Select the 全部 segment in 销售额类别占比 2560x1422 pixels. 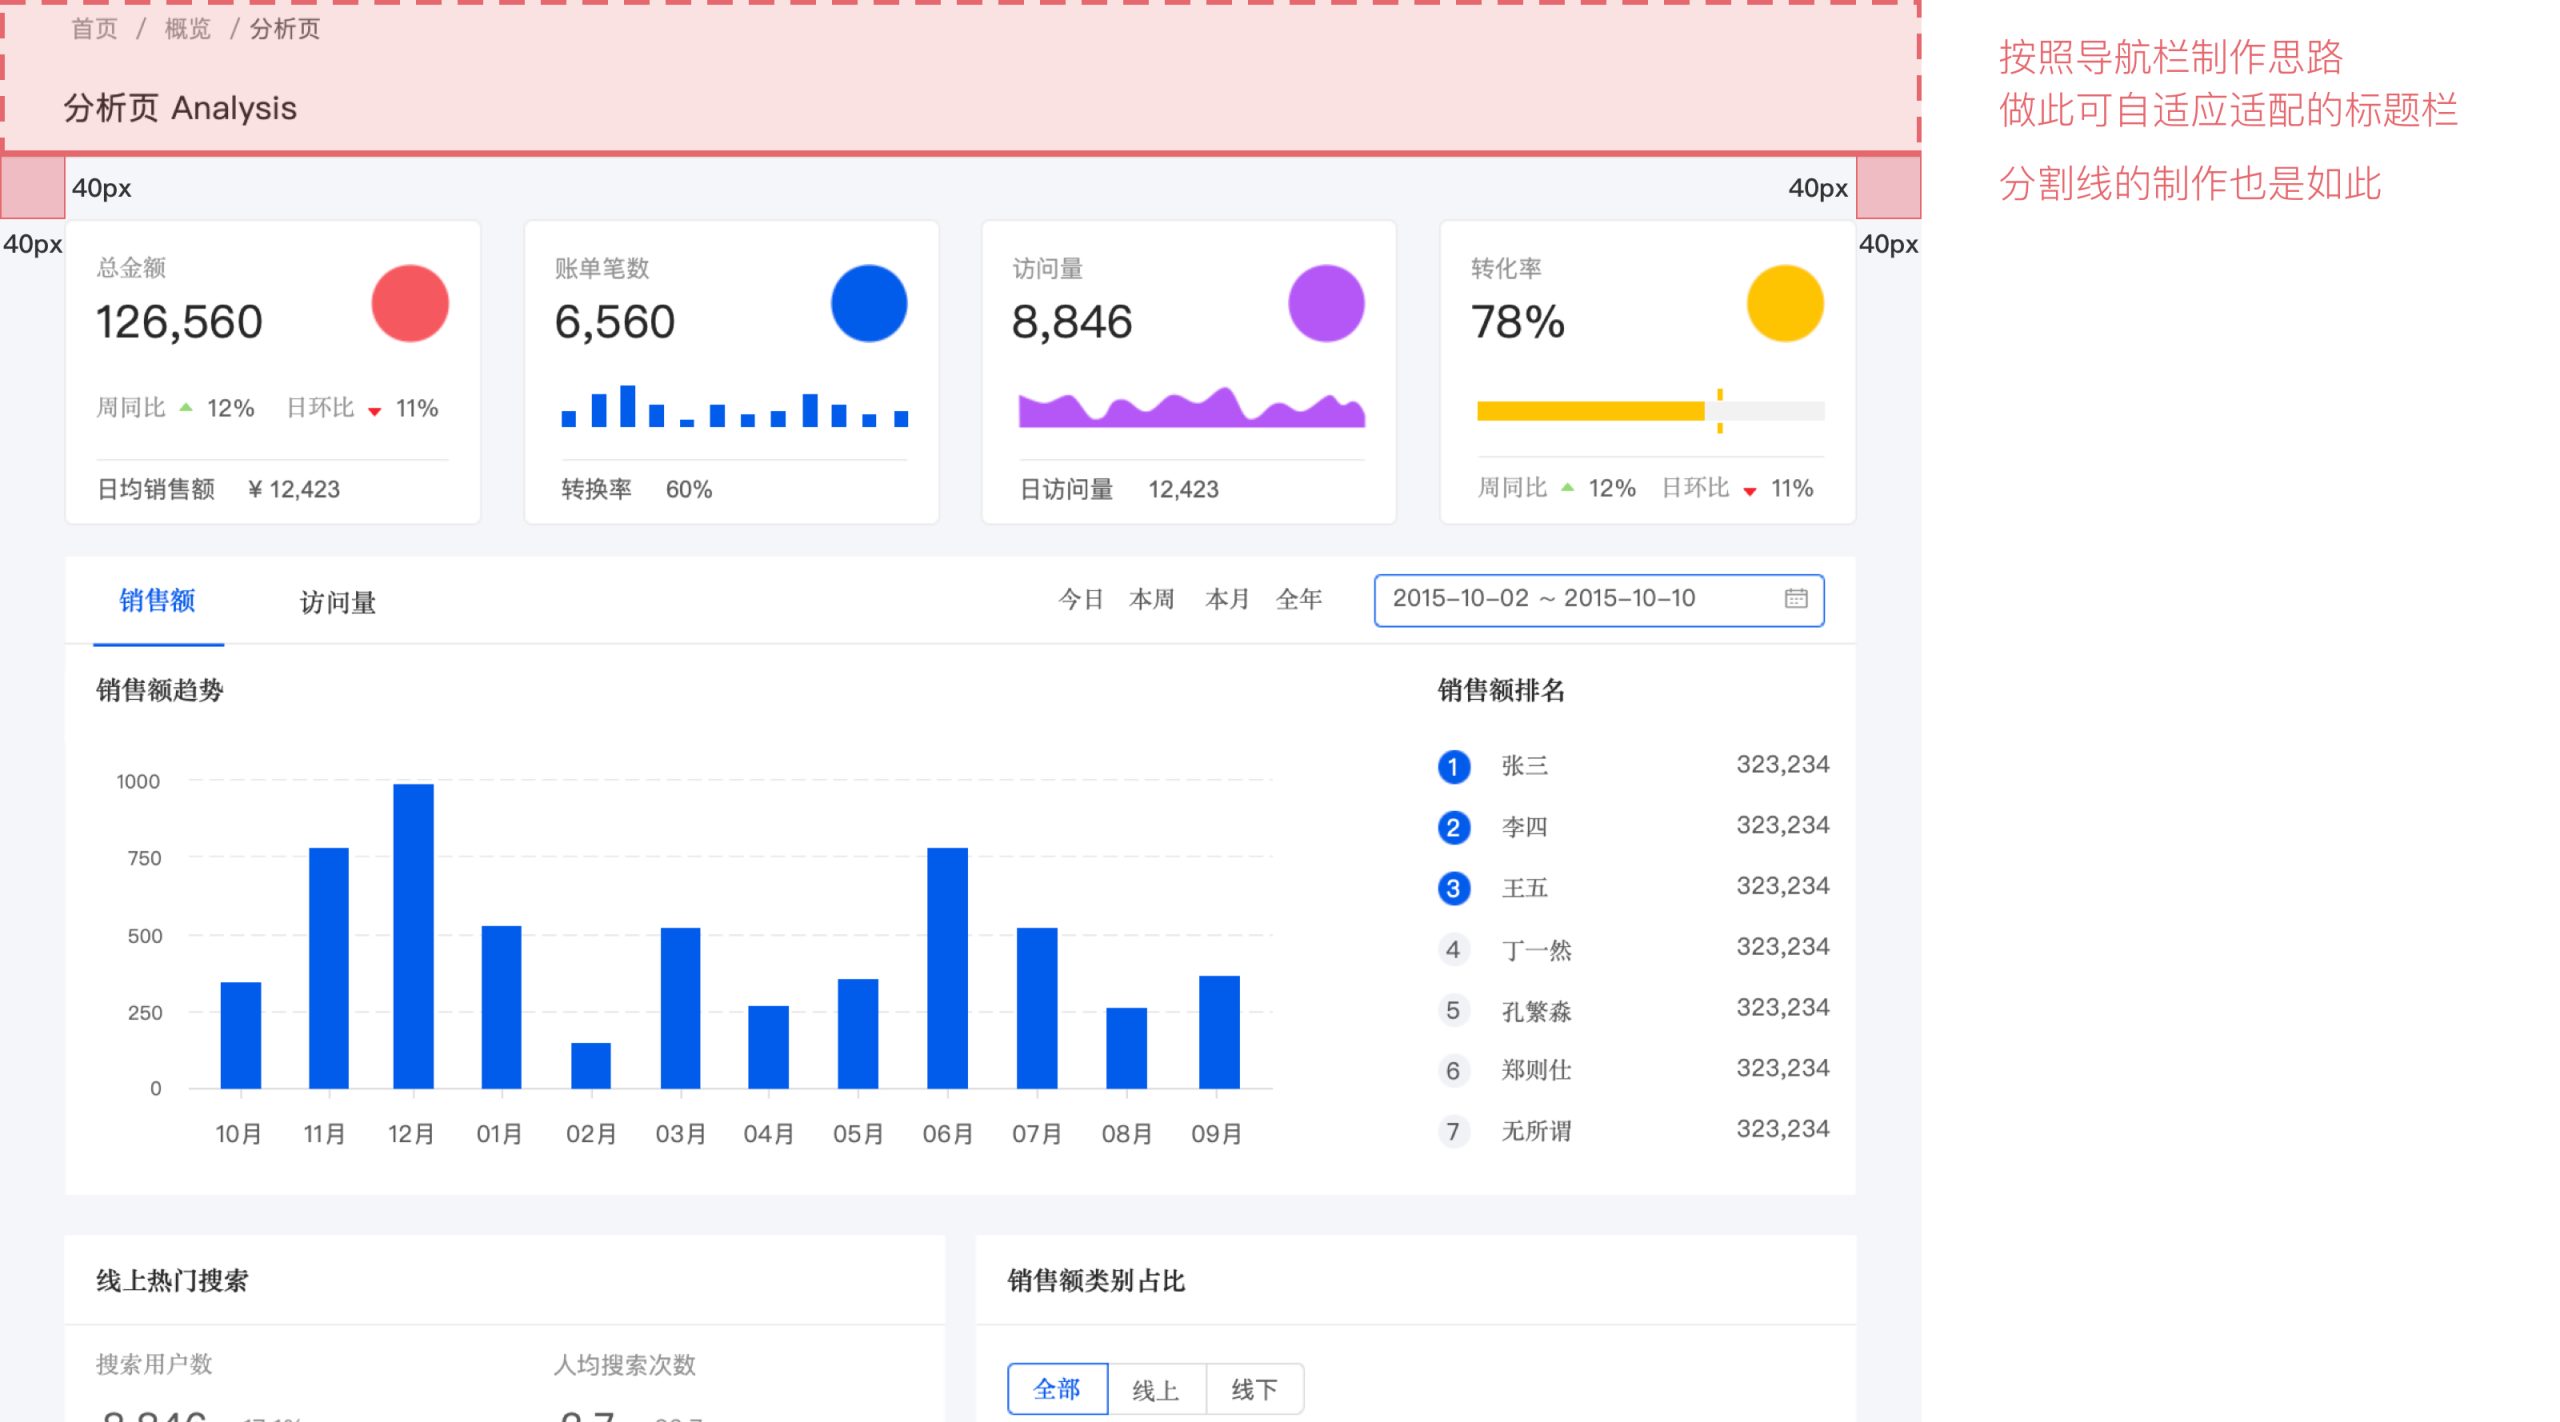(x=1057, y=1388)
